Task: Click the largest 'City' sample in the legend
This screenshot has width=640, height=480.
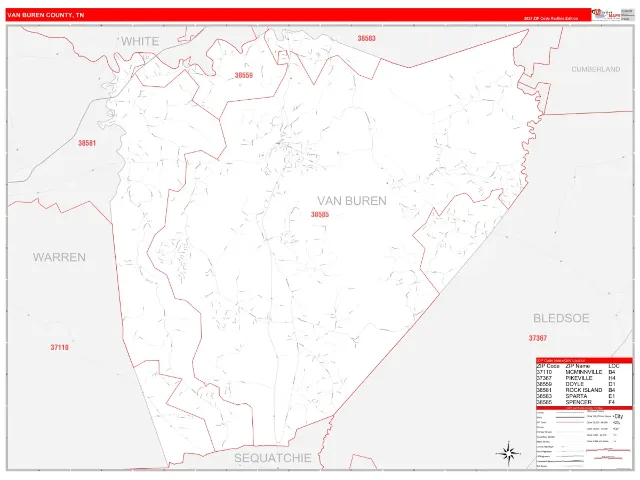Action: 618,417
